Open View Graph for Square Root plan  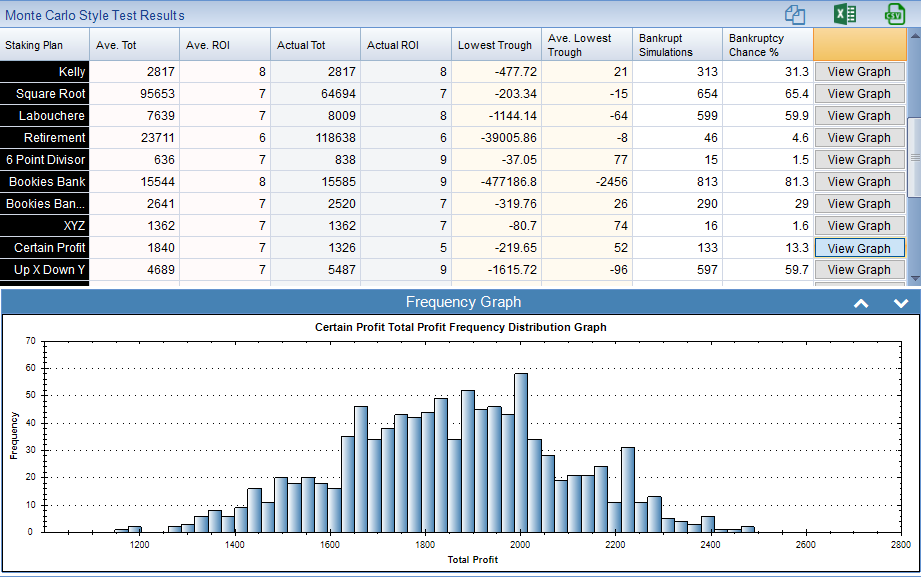(x=859, y=94)
